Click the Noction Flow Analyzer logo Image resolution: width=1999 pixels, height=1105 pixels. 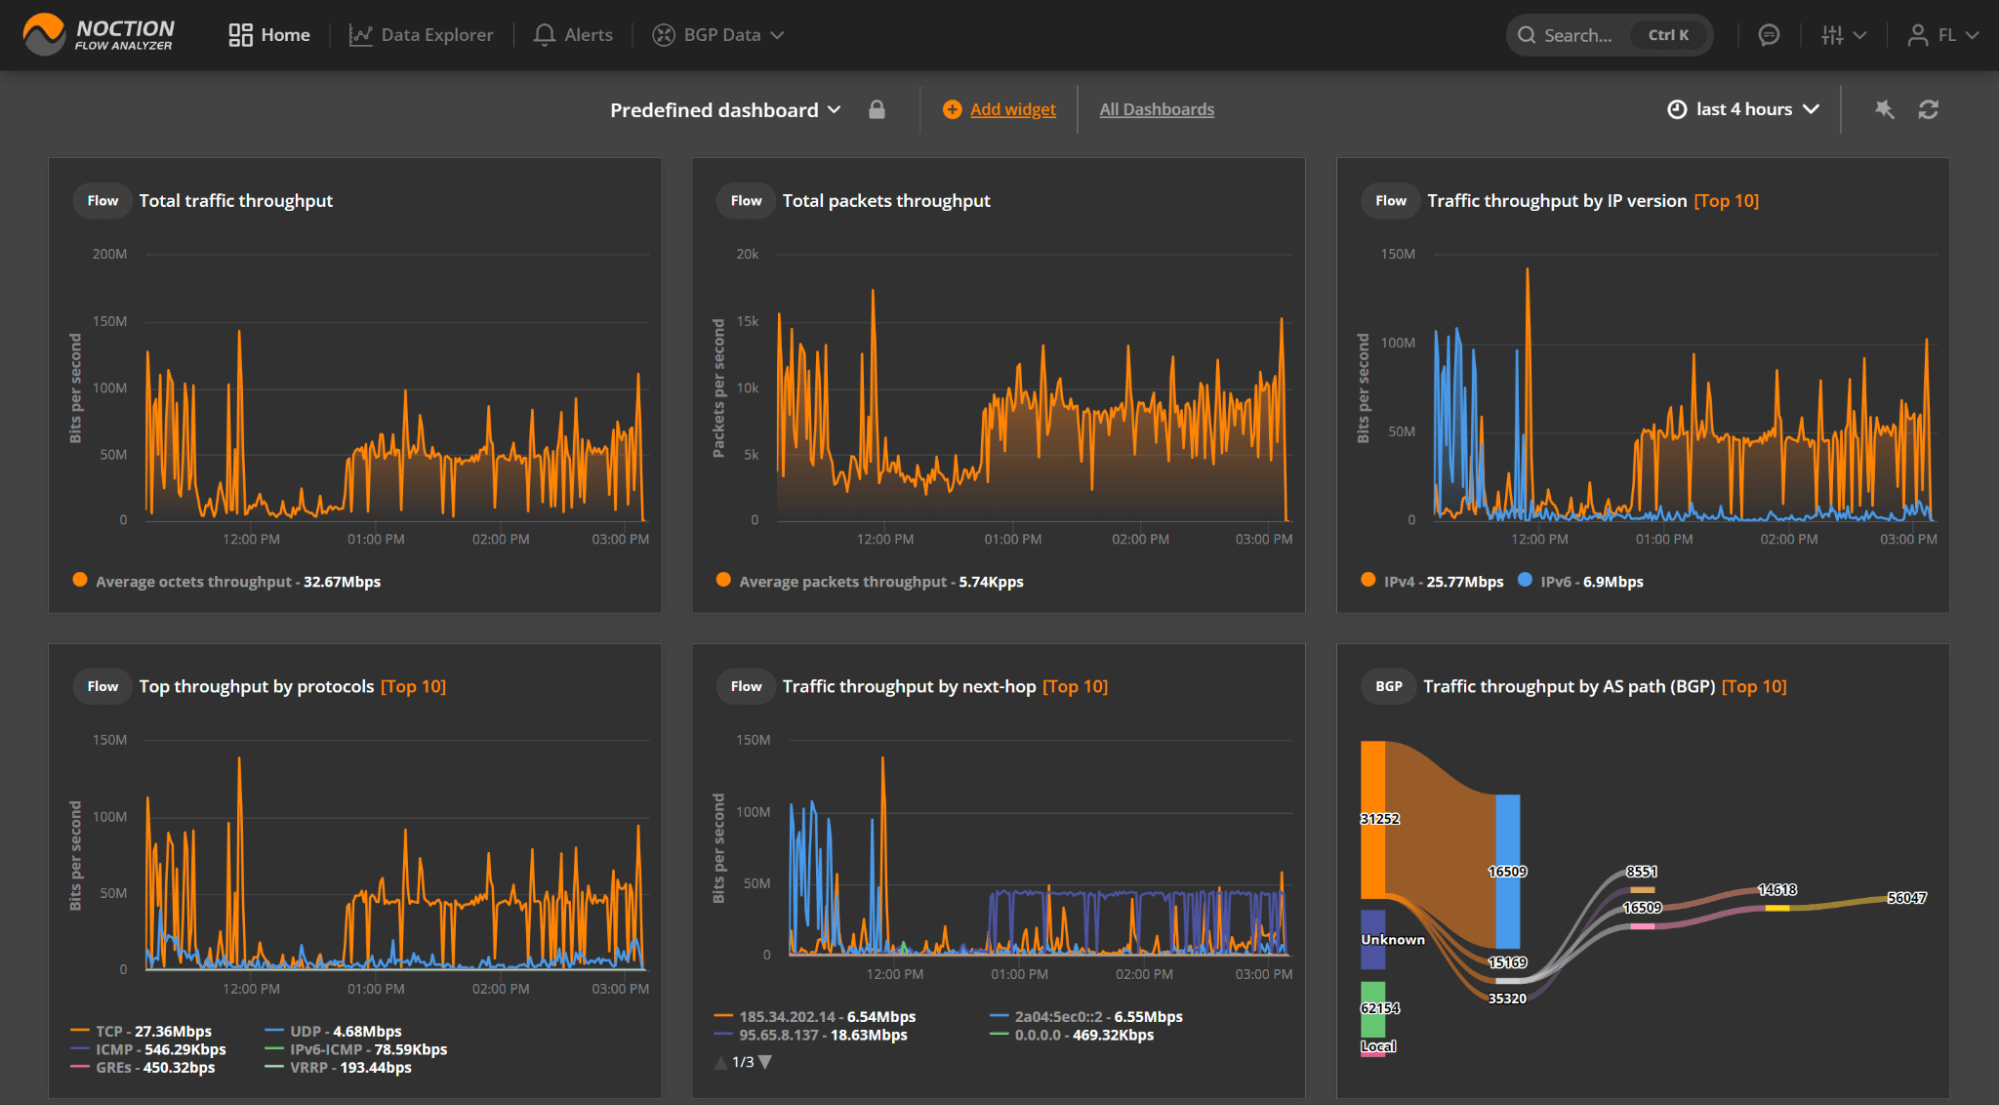[x=99, y=34]
